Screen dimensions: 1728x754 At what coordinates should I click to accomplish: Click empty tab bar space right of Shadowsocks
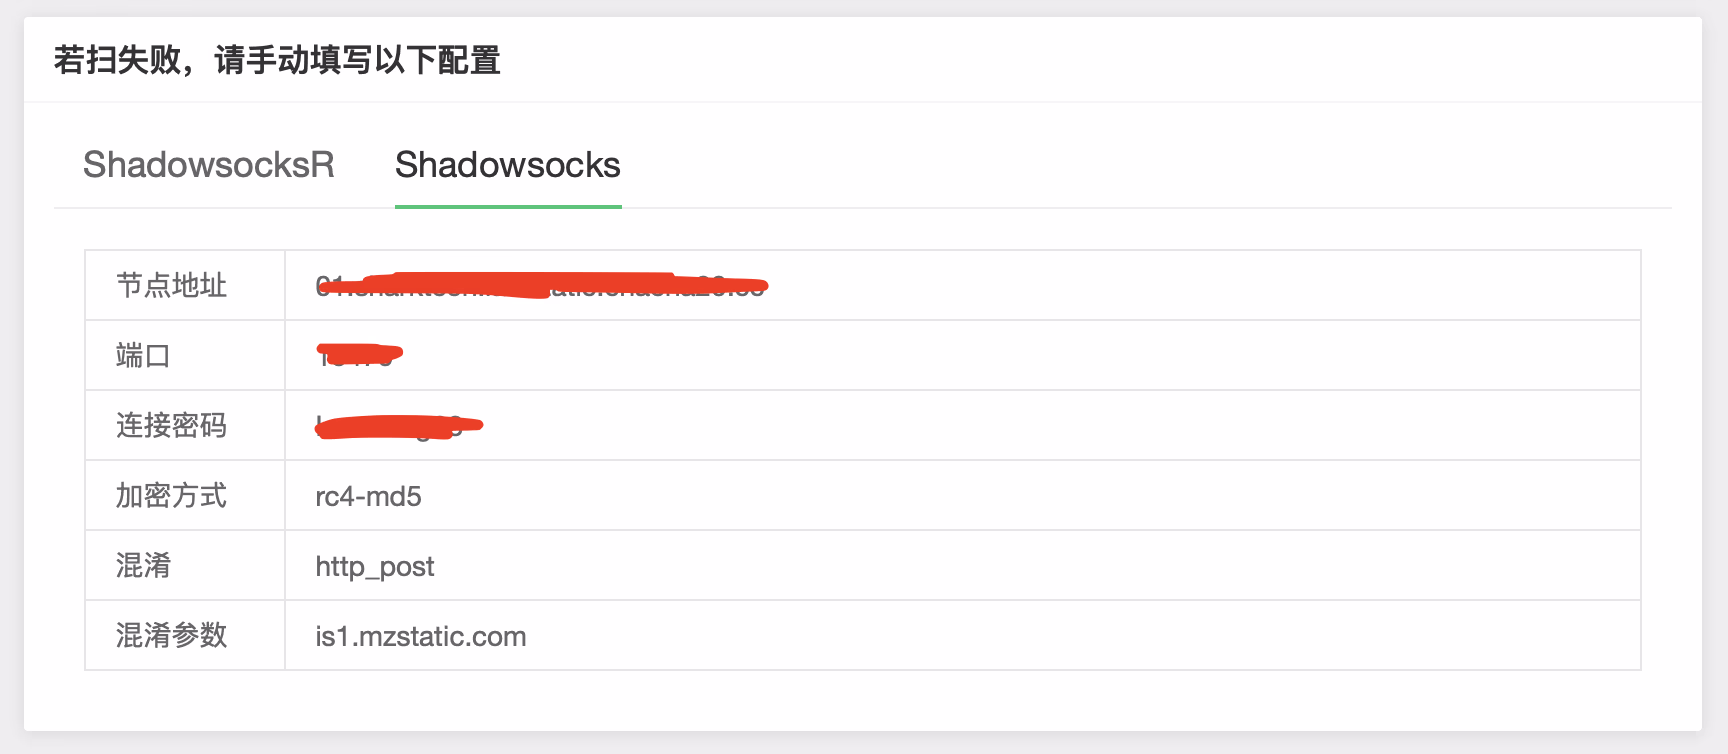[x=1100, y=165]
